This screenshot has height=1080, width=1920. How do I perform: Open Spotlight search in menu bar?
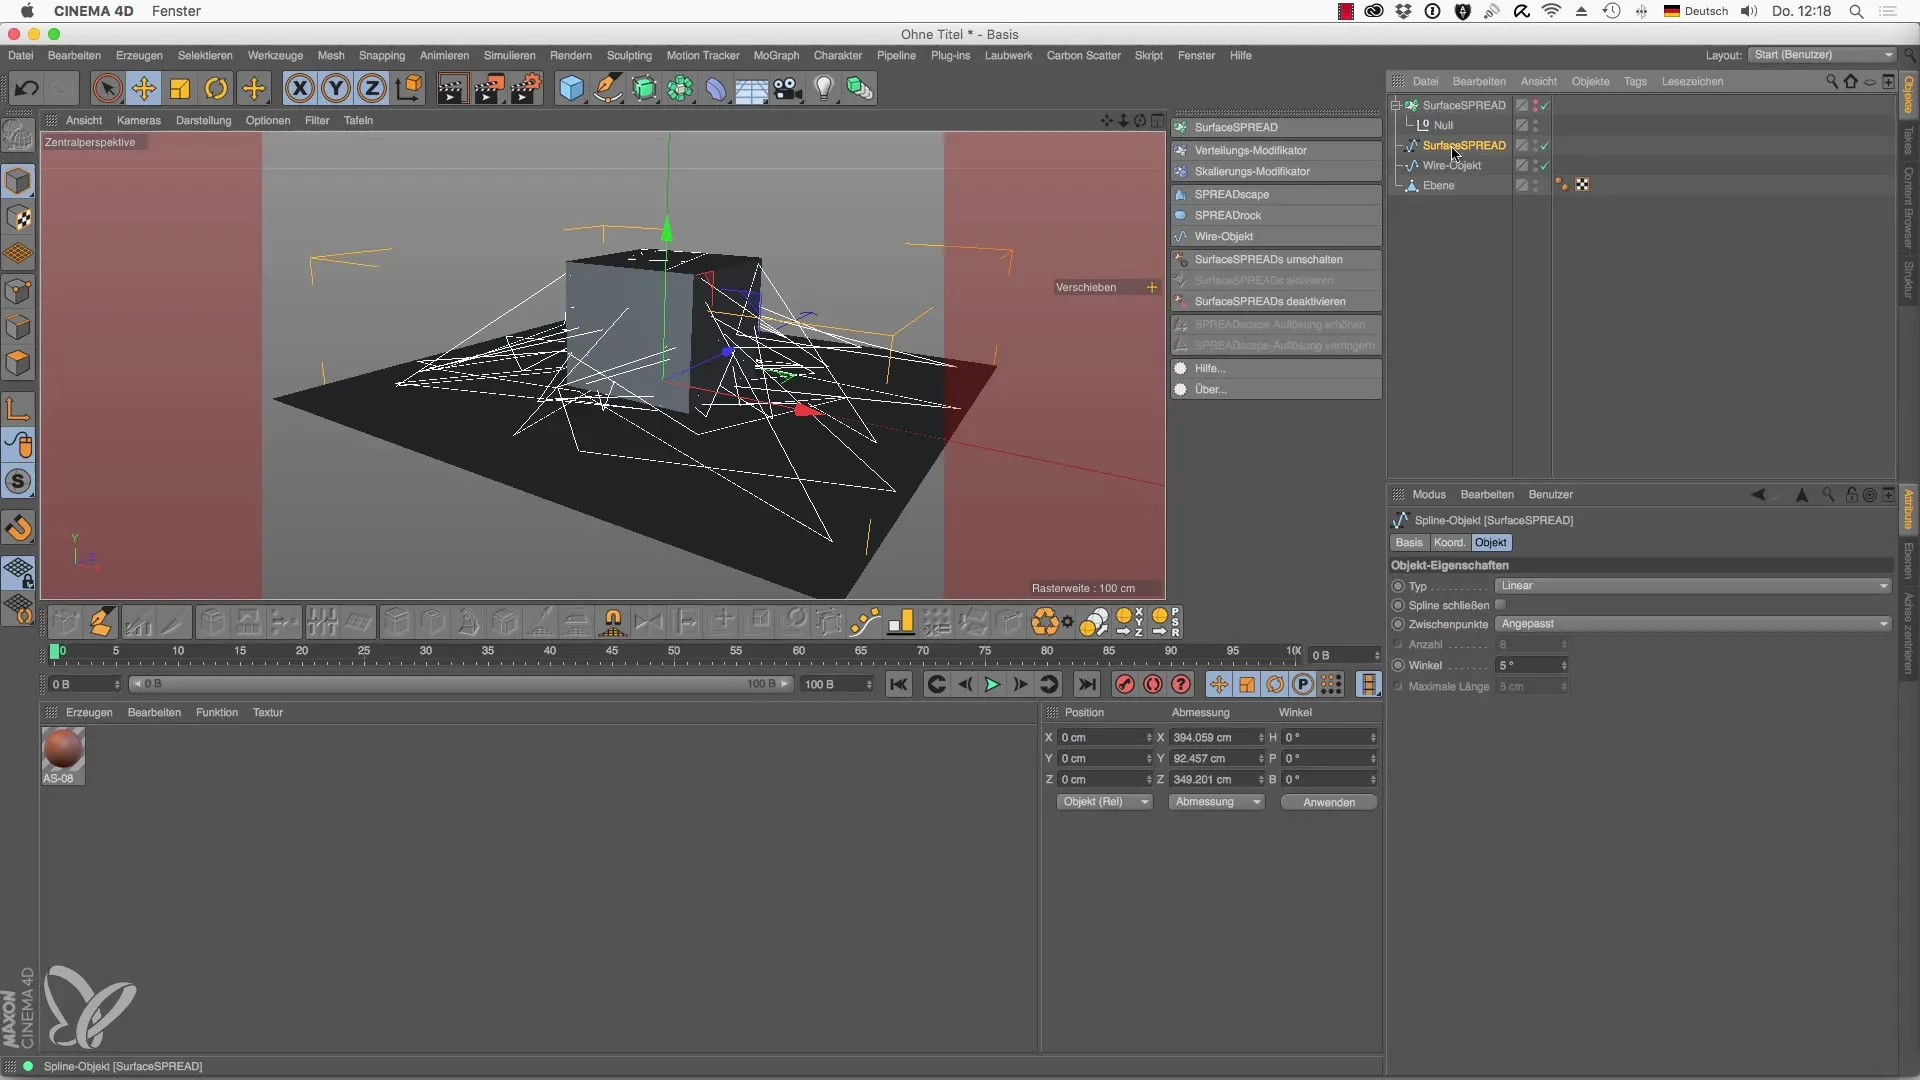tap(1856, 11)
